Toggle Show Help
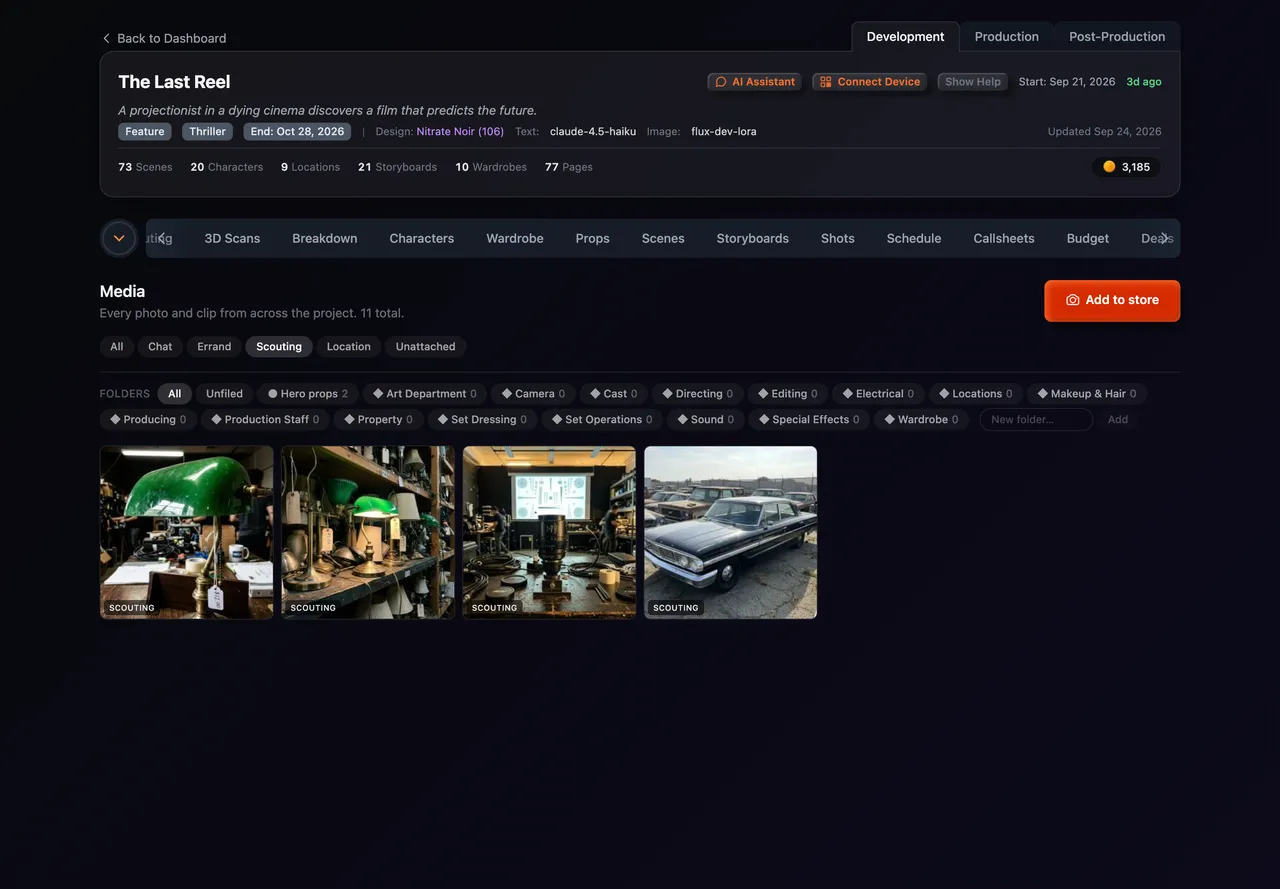 click(973, 82)
